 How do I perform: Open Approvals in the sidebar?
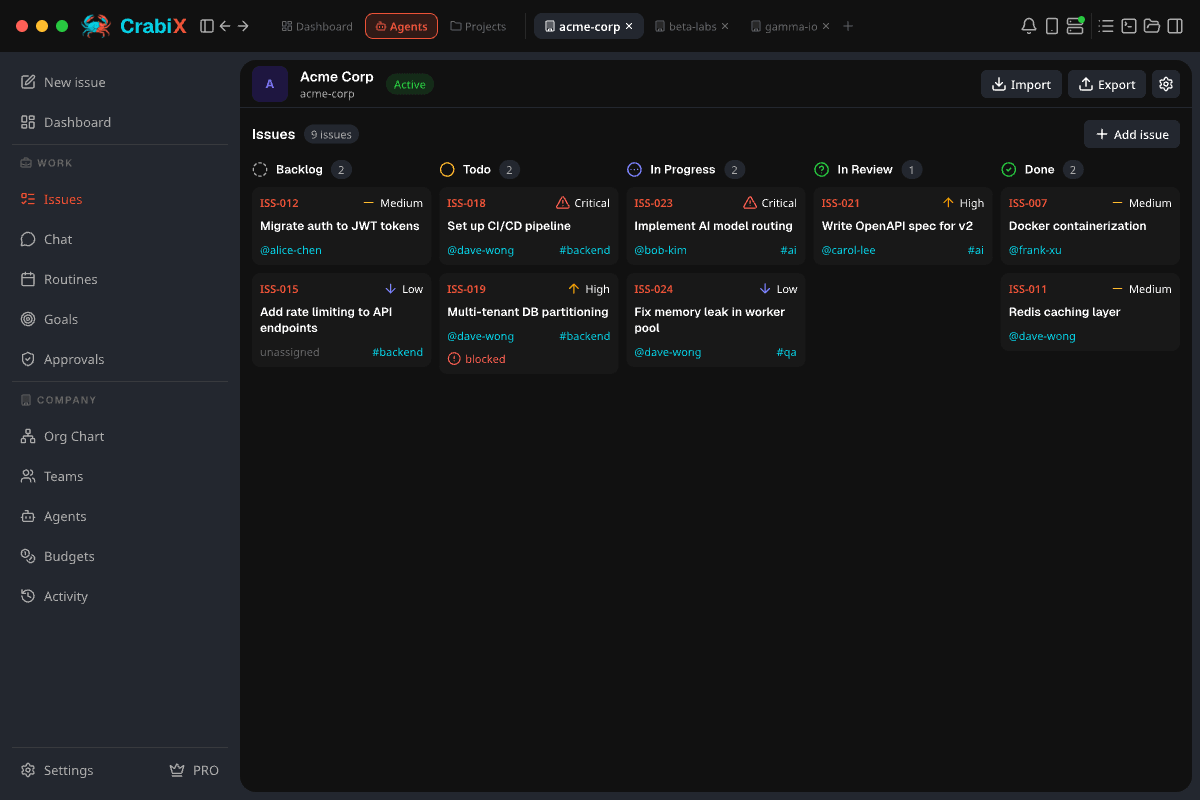[120, 359]
